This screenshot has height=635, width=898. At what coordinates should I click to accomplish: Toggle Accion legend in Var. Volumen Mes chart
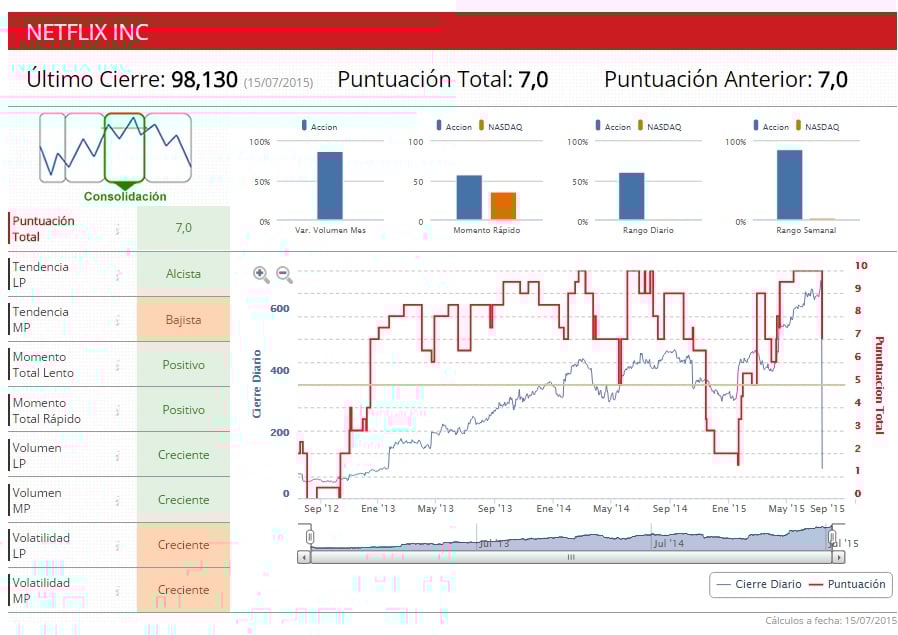tap(320, 127)
